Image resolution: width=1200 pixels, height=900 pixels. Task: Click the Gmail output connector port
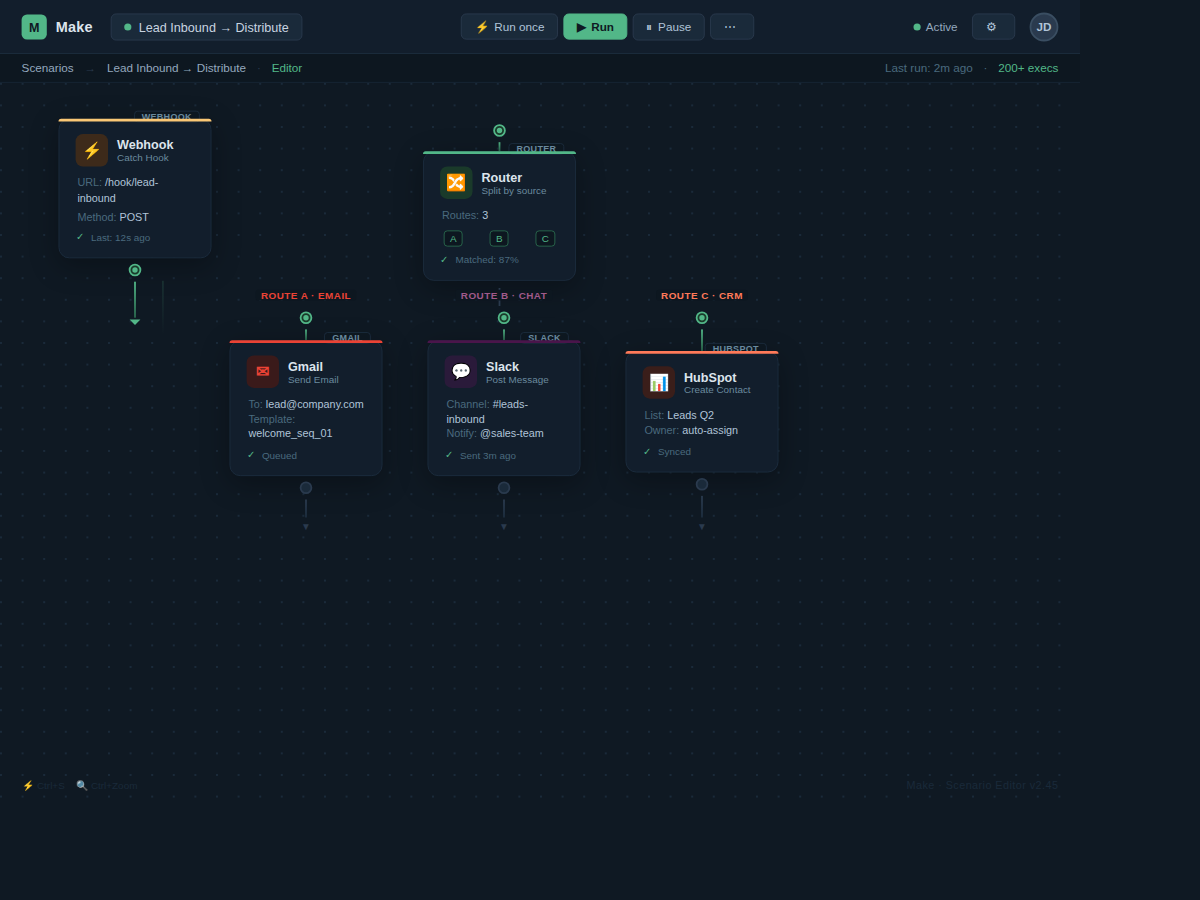pos(306,488)
